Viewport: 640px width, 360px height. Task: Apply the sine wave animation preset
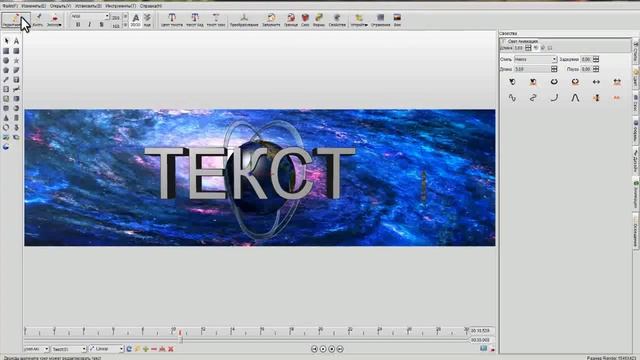pyautogui.click(x=512, y=98)
